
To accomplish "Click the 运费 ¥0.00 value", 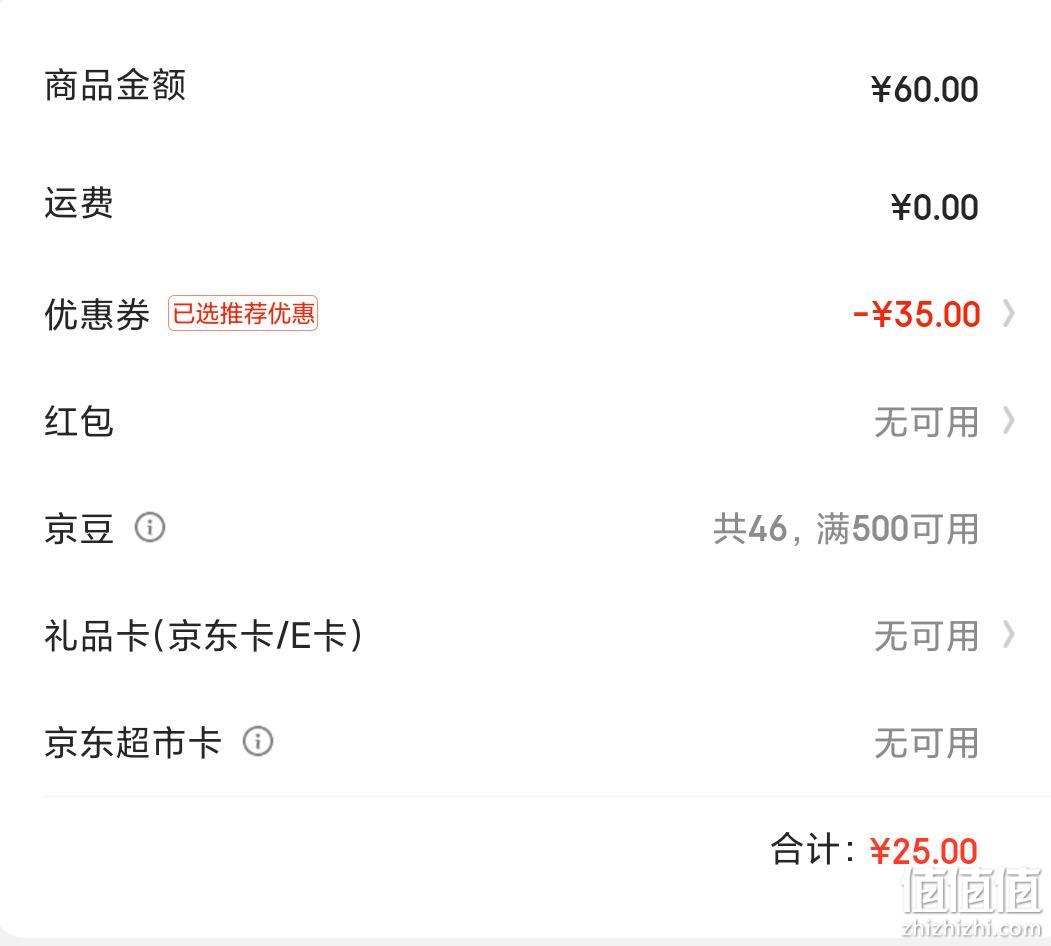I will coord(934,207).
